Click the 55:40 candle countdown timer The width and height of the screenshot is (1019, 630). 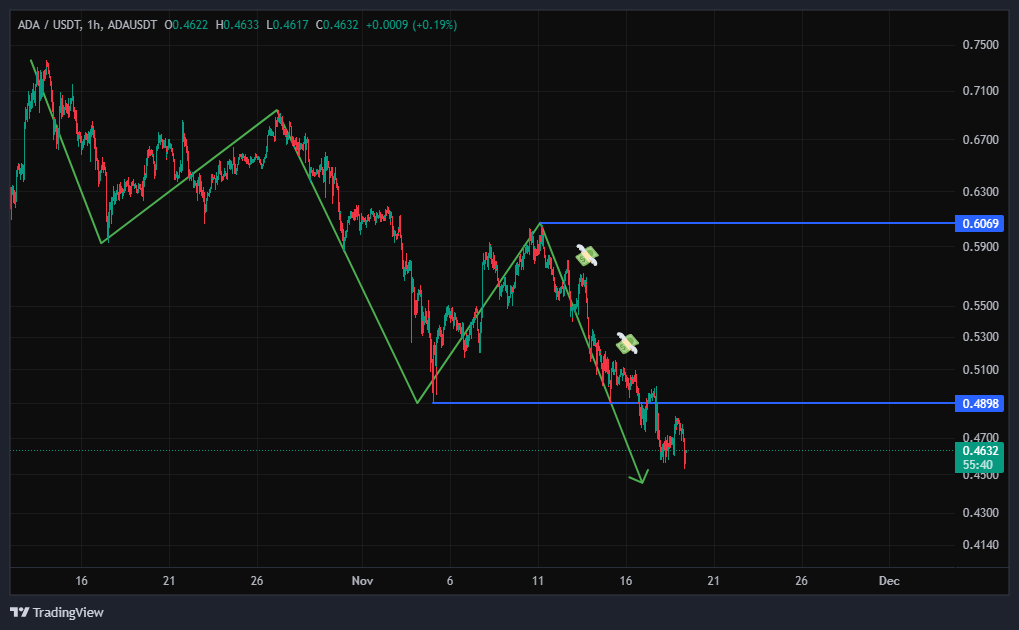976,465
